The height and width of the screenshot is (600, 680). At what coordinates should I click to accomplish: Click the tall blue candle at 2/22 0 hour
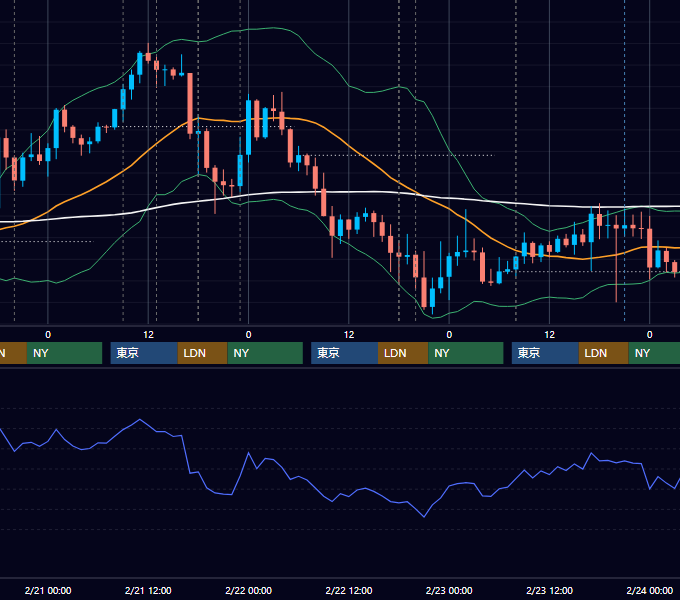(248, 127)
